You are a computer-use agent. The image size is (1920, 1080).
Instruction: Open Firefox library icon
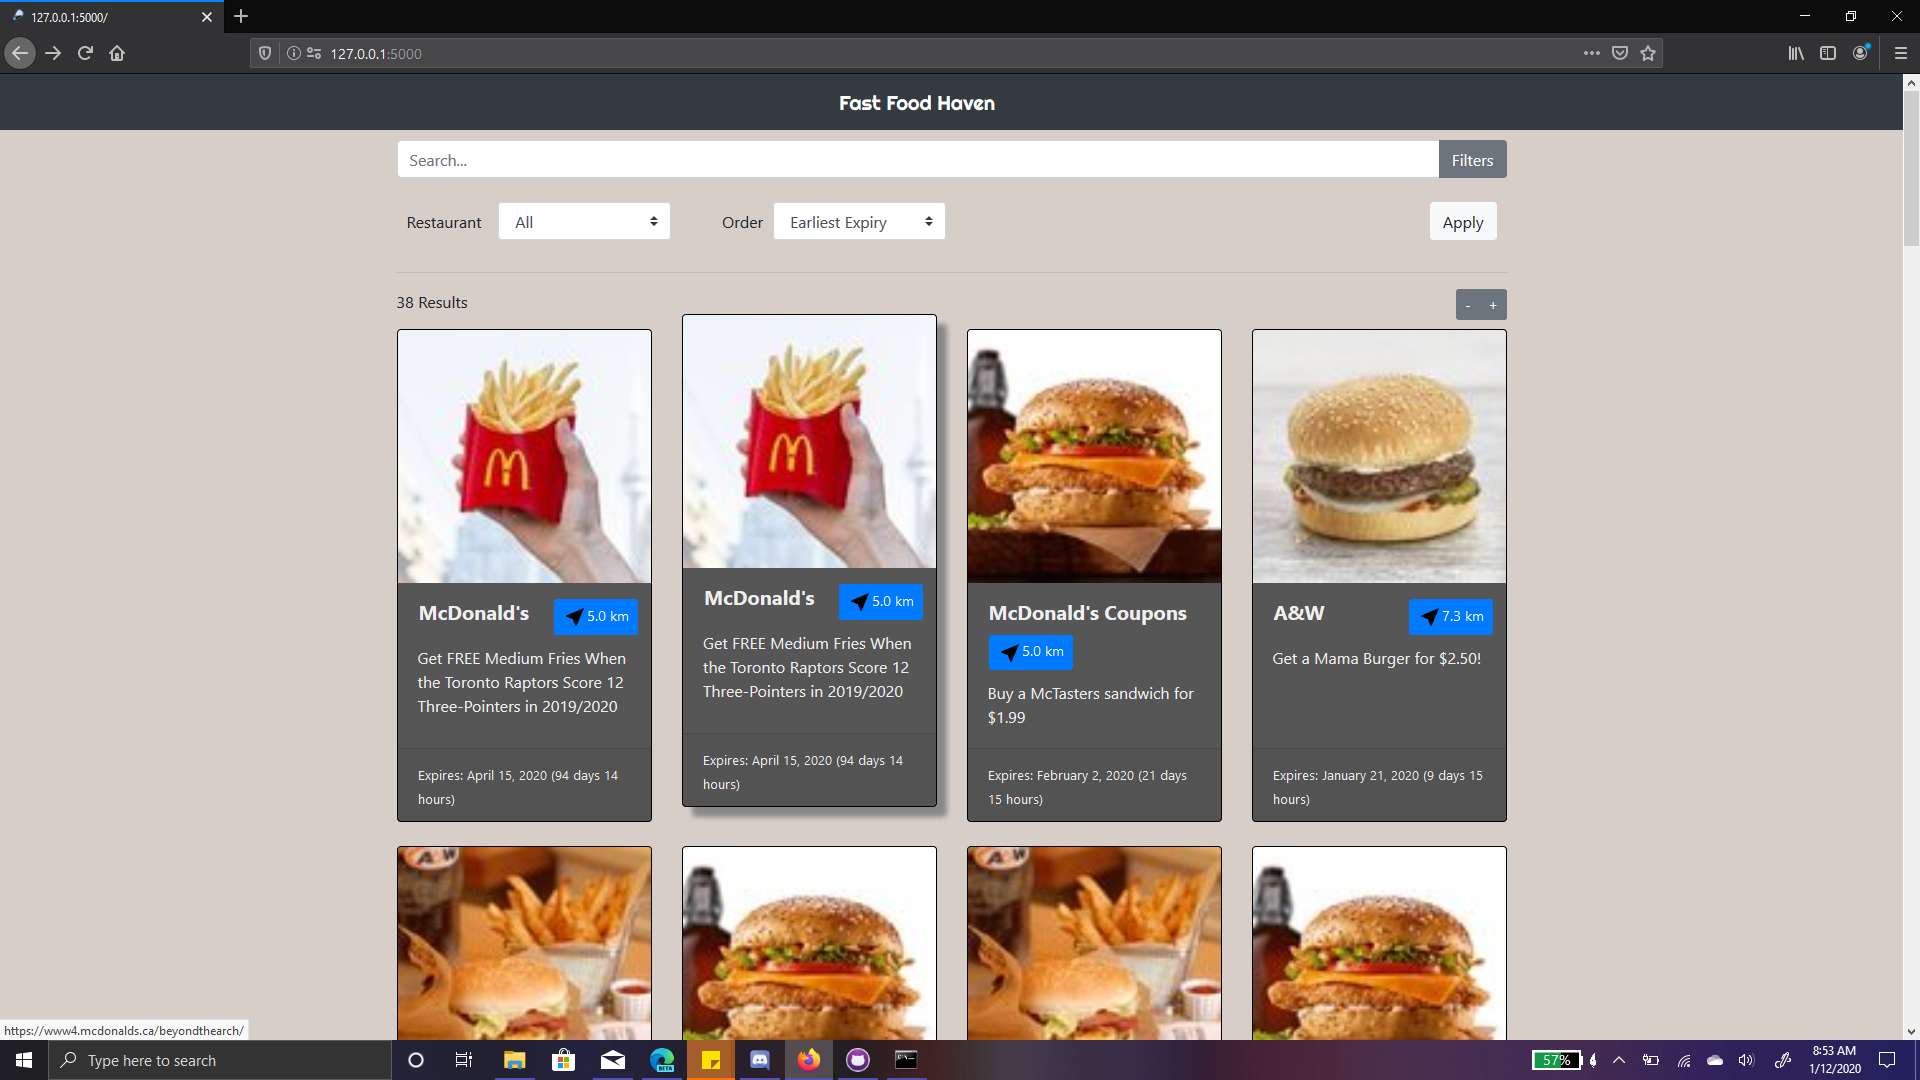pyautogui.click(x=1796, y=53)
